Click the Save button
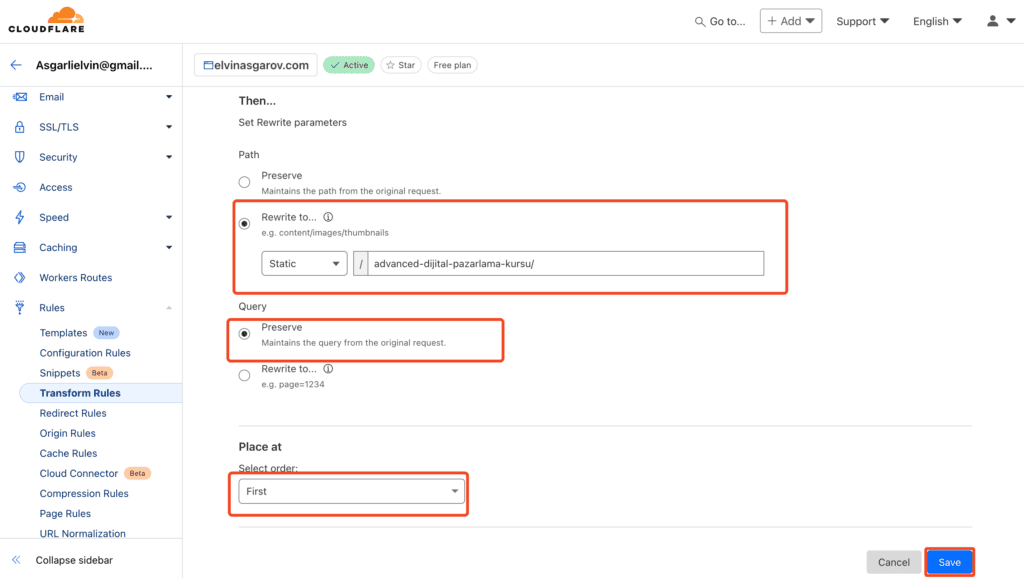1024x578 pixels. pos(950,562)
